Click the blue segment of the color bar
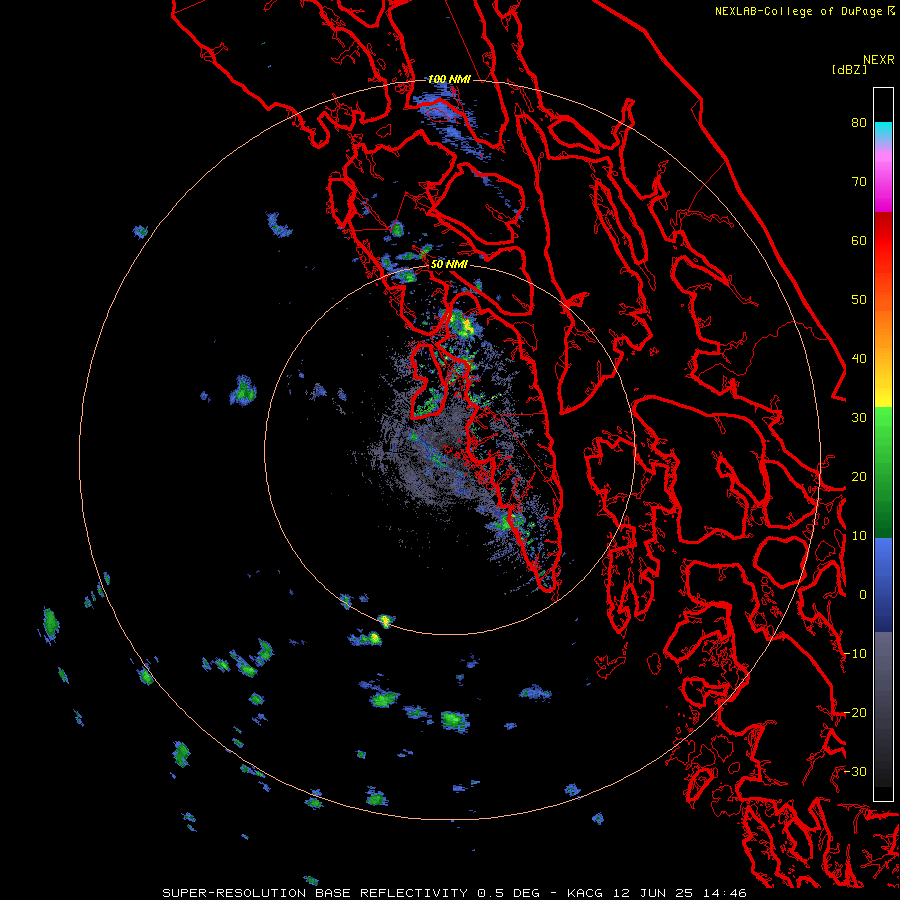 [883, 584]
